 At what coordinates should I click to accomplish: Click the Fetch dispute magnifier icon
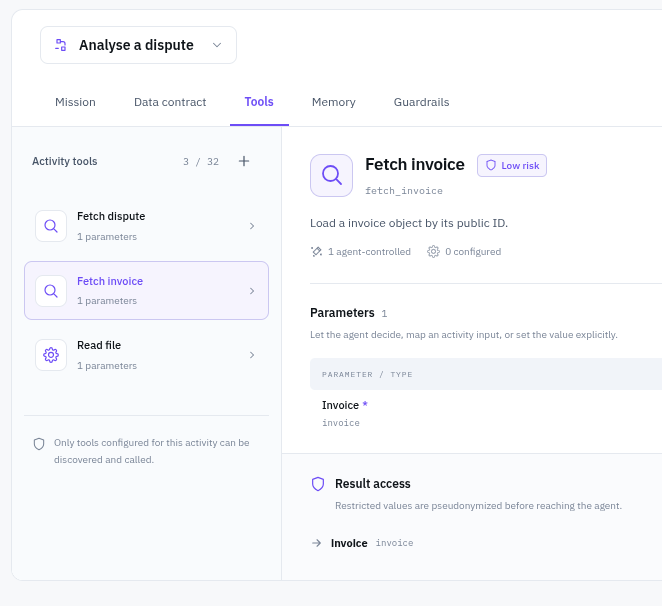click(51, 226)
